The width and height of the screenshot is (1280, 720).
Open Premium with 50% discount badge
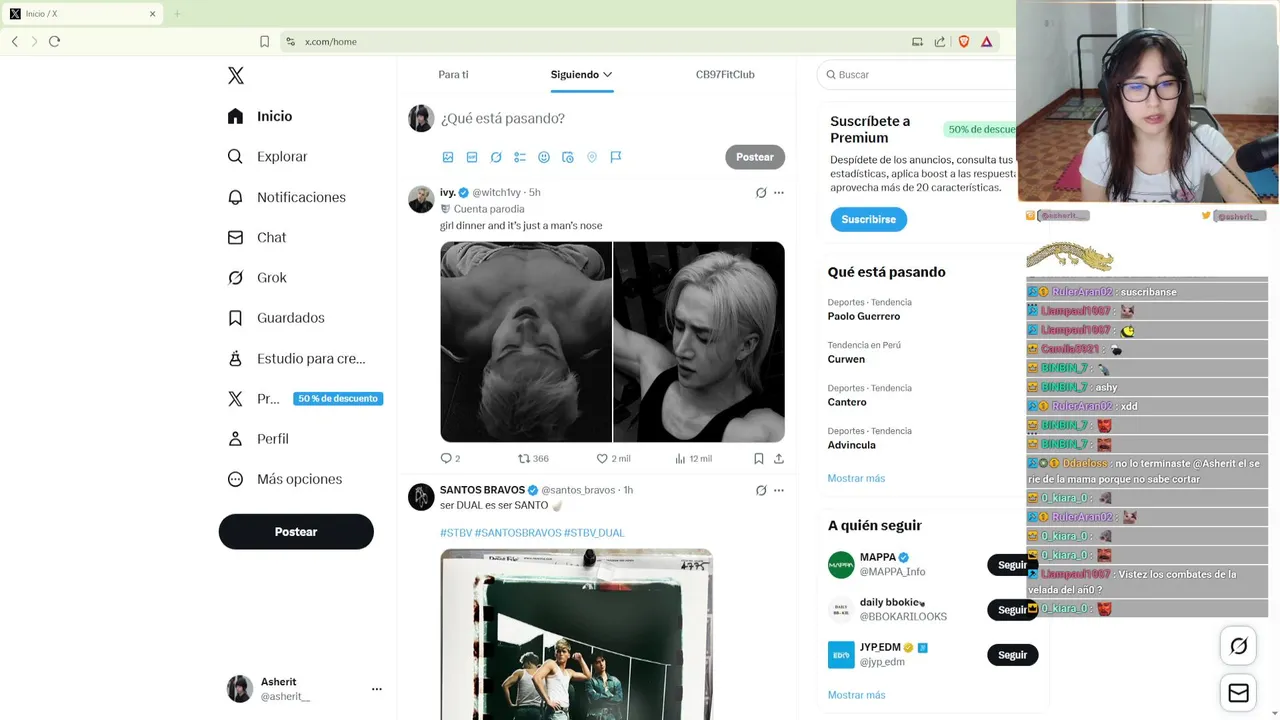point(305,399)
